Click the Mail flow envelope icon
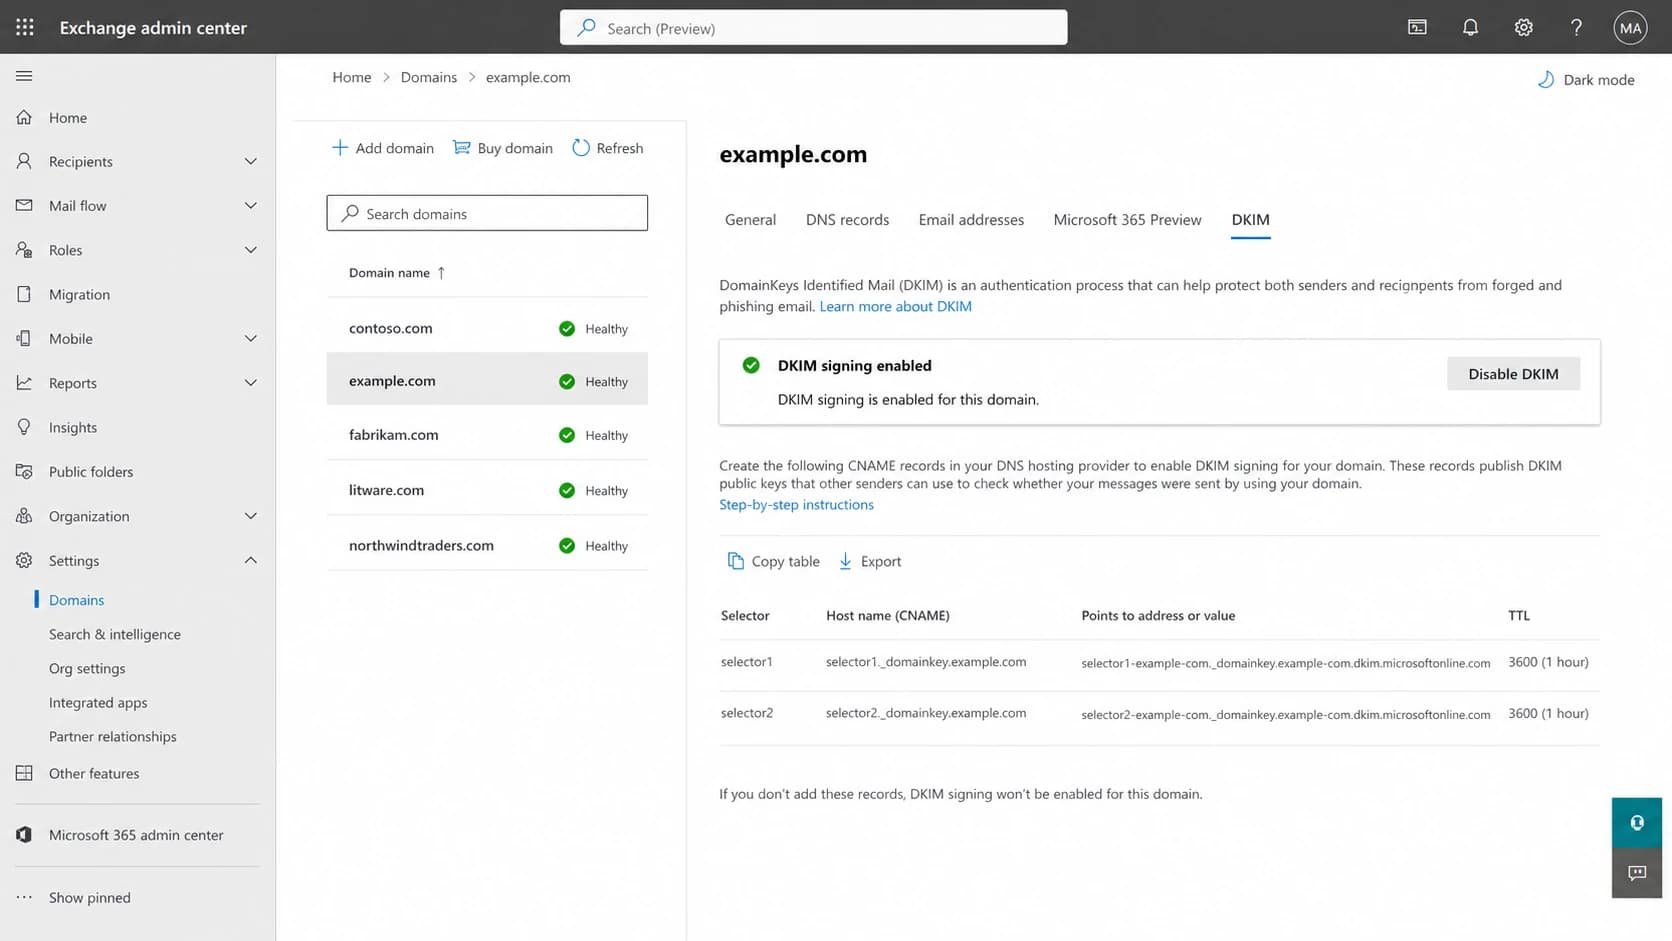Viewport: 1672px width, 941px height. tap(24, 205)
